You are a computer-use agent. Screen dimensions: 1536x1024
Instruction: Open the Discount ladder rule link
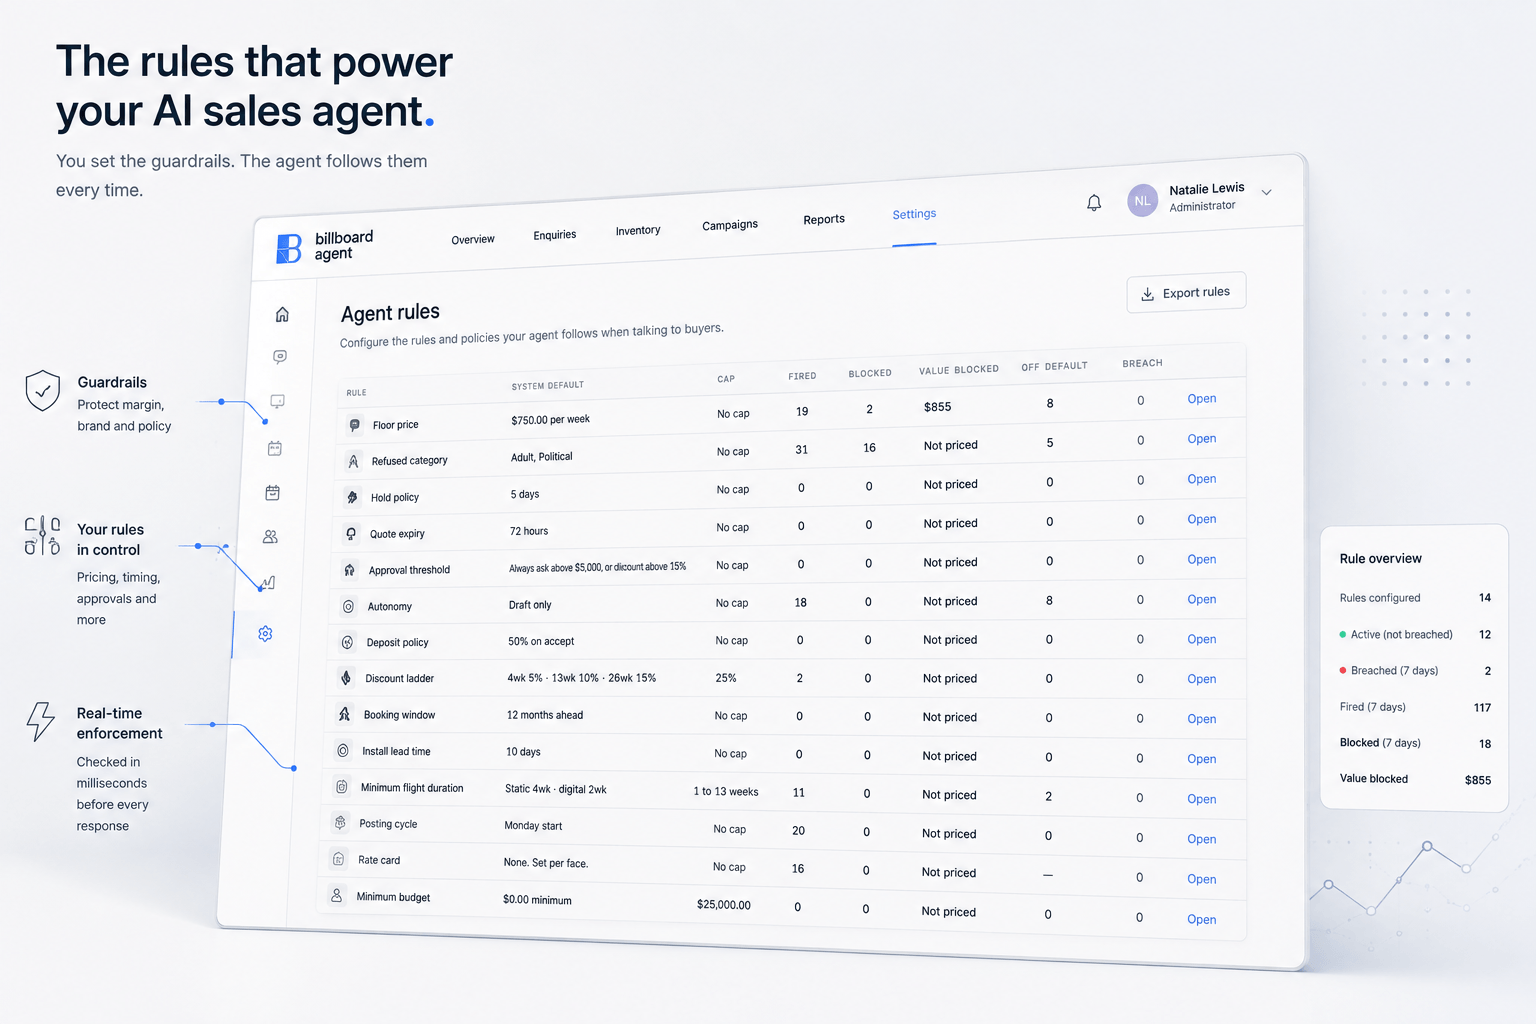1202,679
